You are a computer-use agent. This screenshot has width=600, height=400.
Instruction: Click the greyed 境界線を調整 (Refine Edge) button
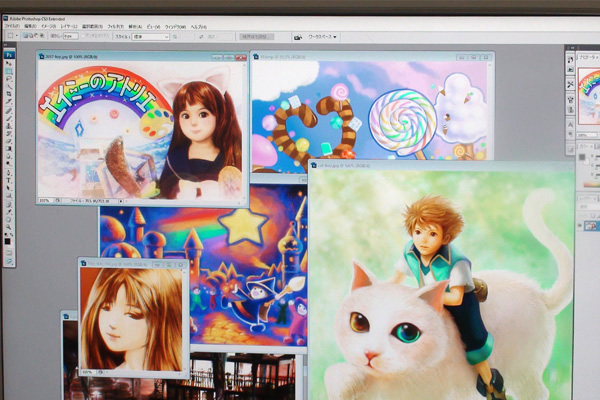(x=257, y=37)
